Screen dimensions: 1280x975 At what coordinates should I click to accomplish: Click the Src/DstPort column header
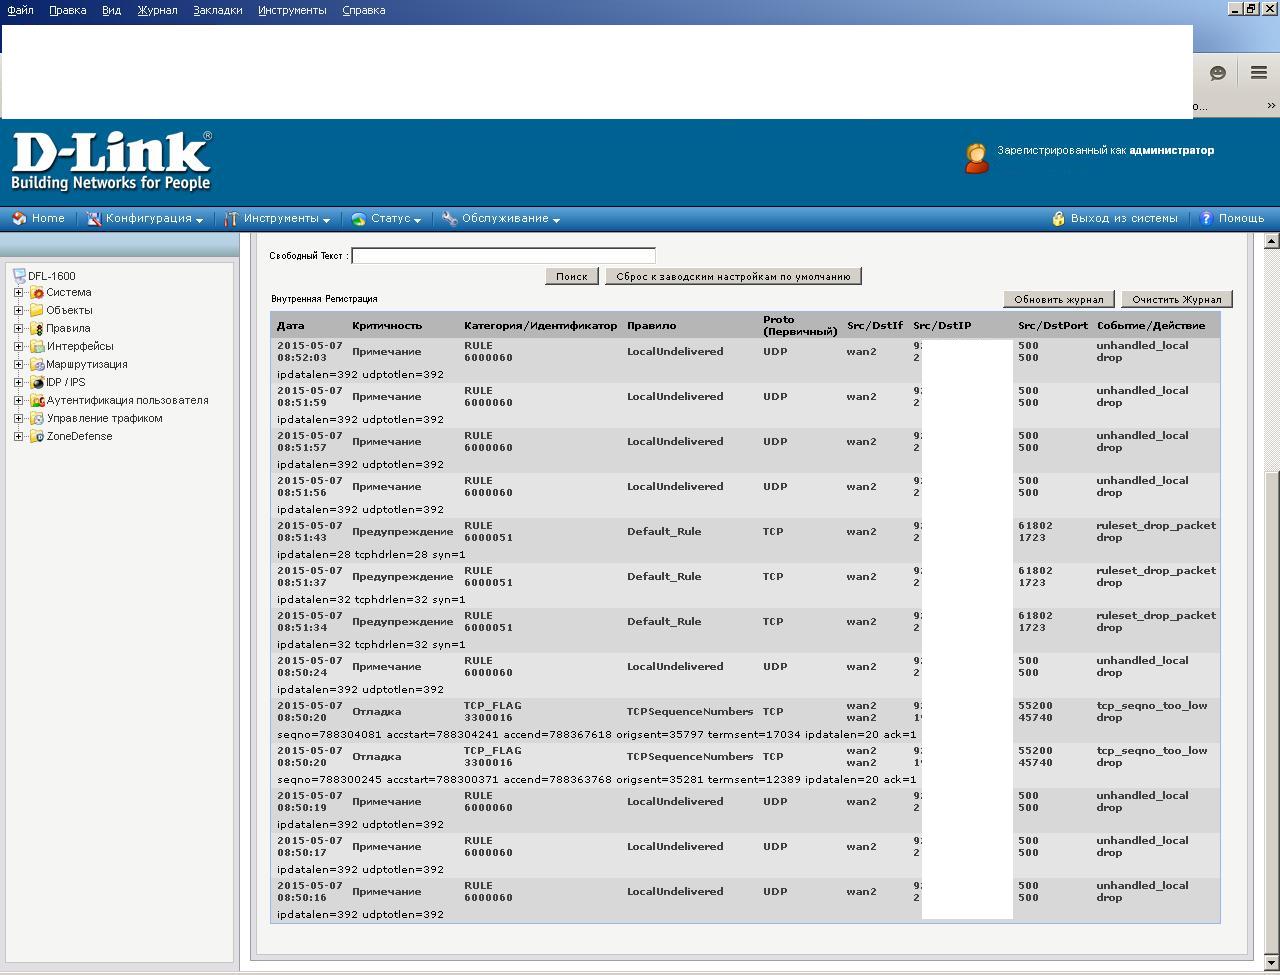1053,326
